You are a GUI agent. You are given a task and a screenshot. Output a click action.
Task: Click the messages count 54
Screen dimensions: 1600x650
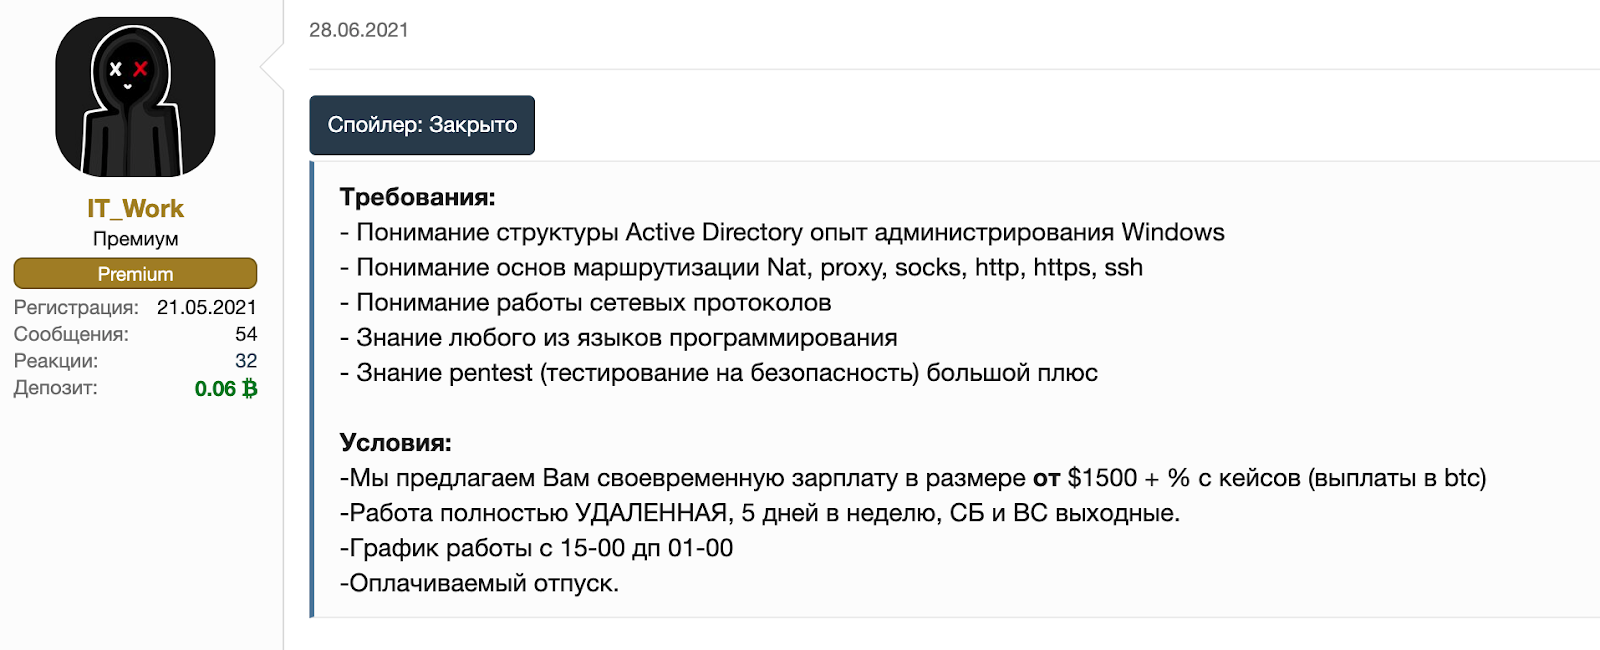pos(246,334)
